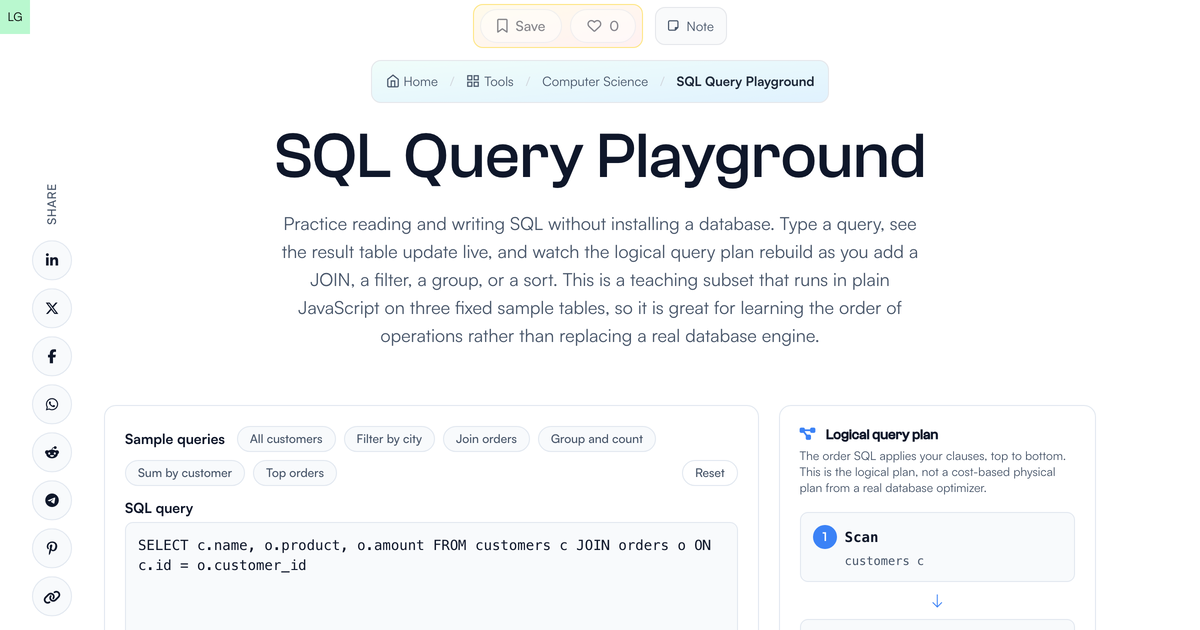
Task: Reset the SQL query
Action: pyautogui.click(x=710, y=473)
